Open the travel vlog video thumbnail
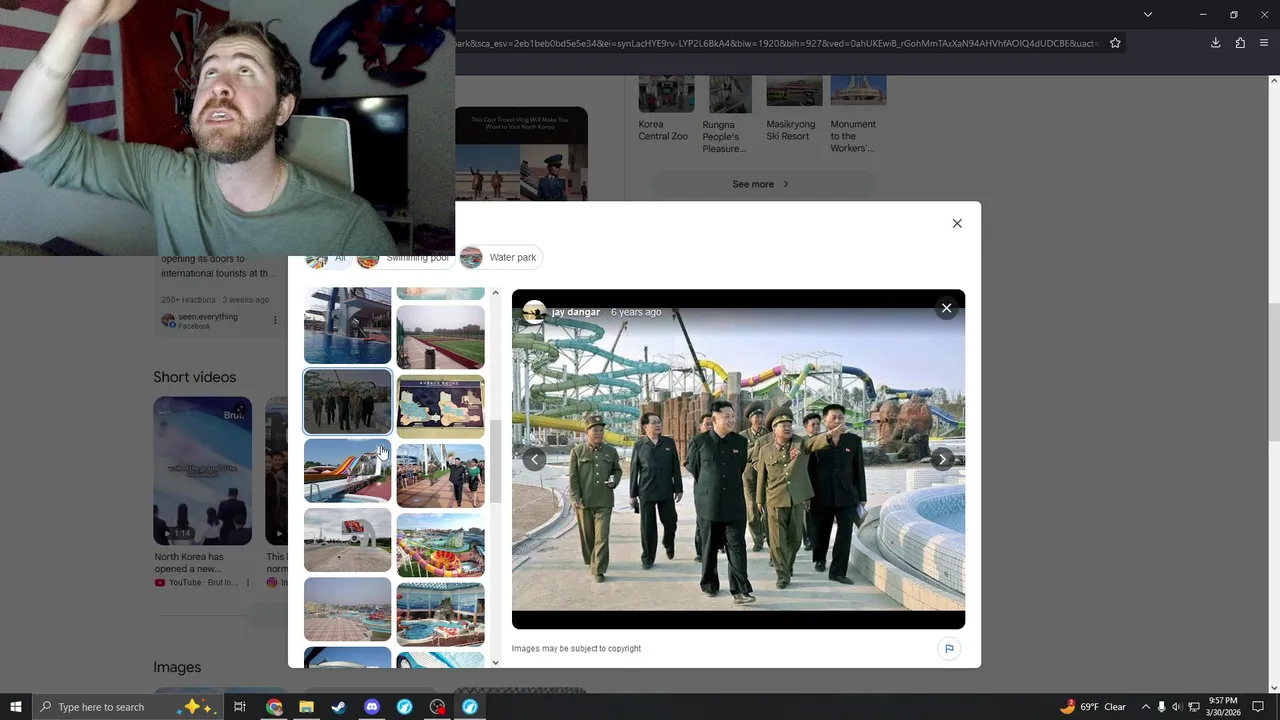Screen dimensions: 1280x720 [521, 154]
